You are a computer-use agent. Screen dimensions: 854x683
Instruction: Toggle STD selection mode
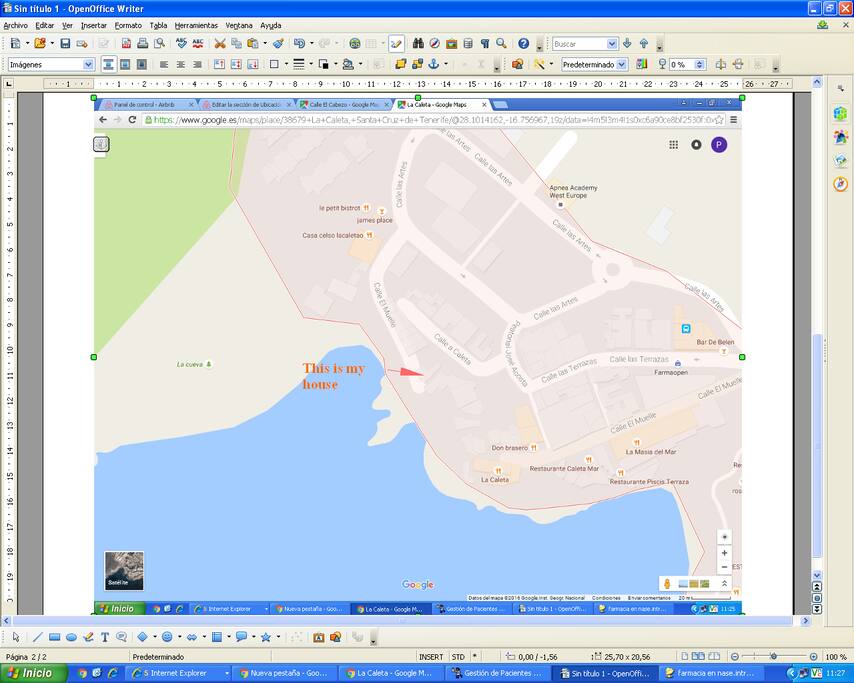tap(458, 657)
